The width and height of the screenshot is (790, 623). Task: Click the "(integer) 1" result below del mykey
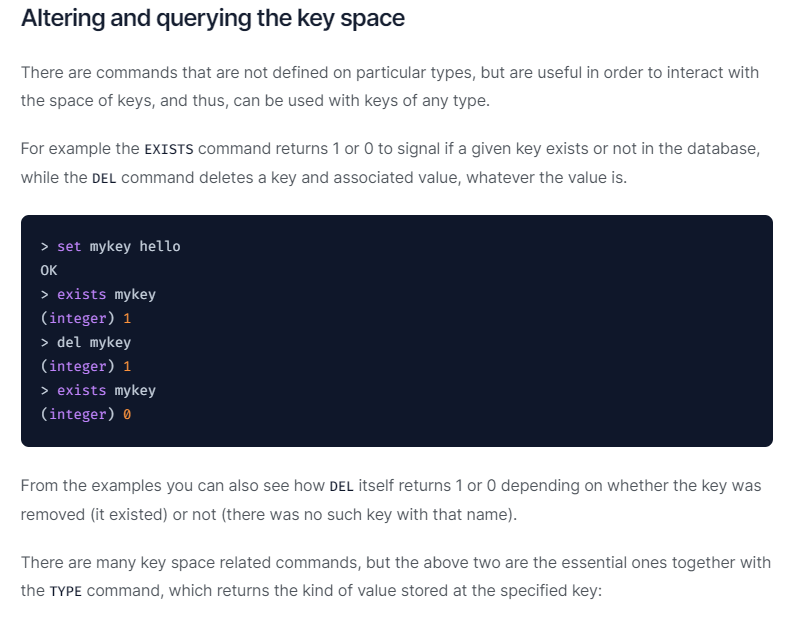click(x=86, y=366)
